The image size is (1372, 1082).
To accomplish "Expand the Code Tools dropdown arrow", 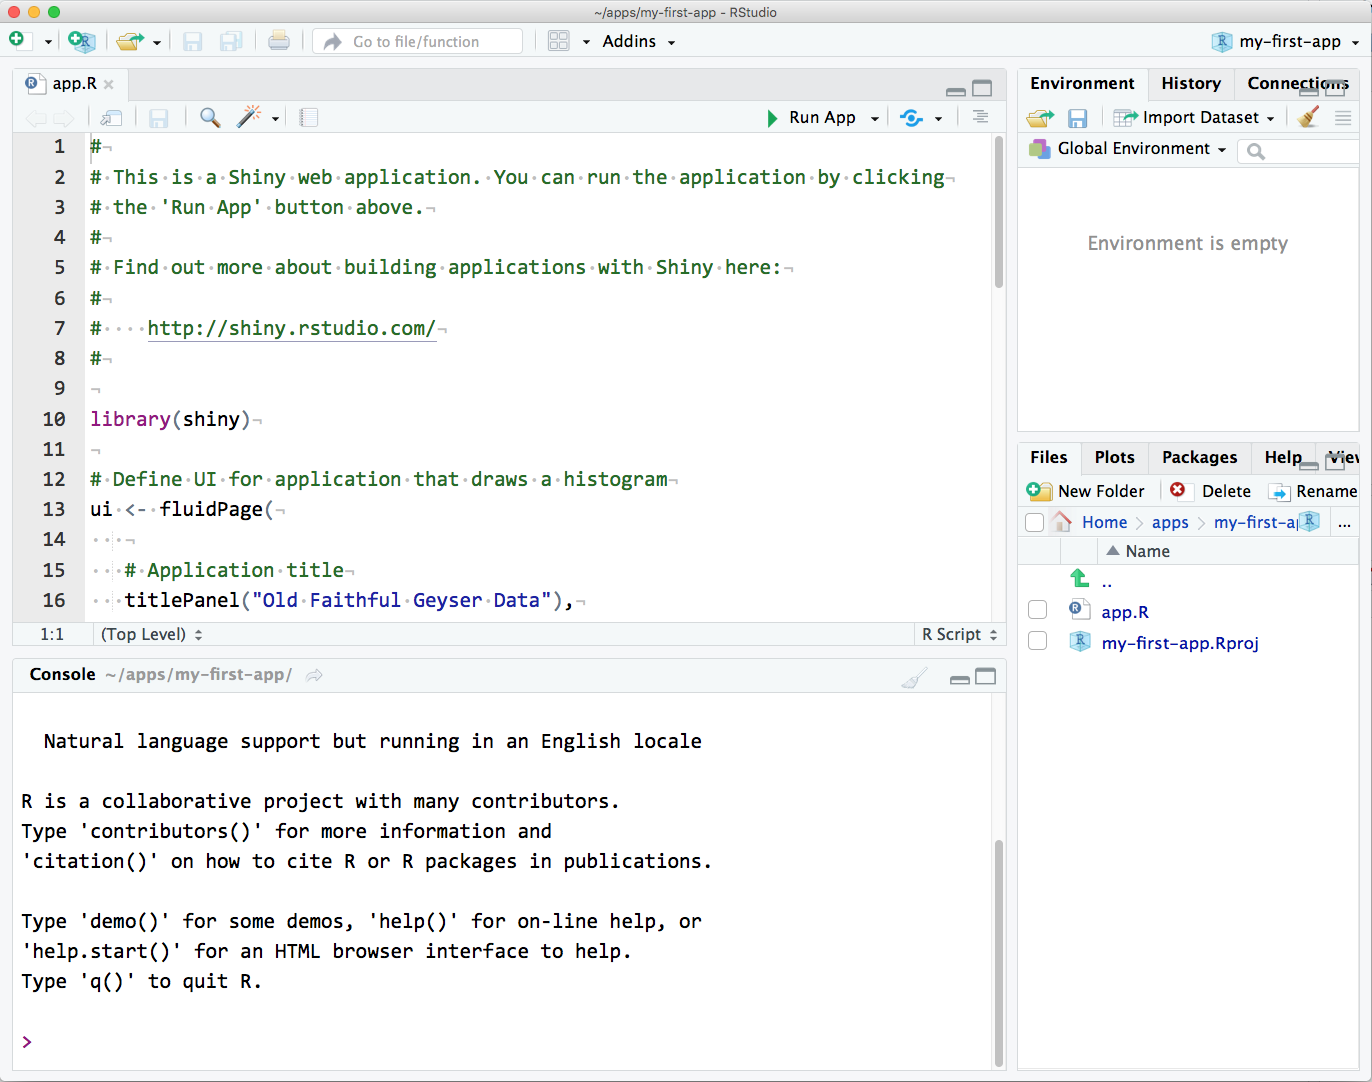I will (x=275, y=119).
